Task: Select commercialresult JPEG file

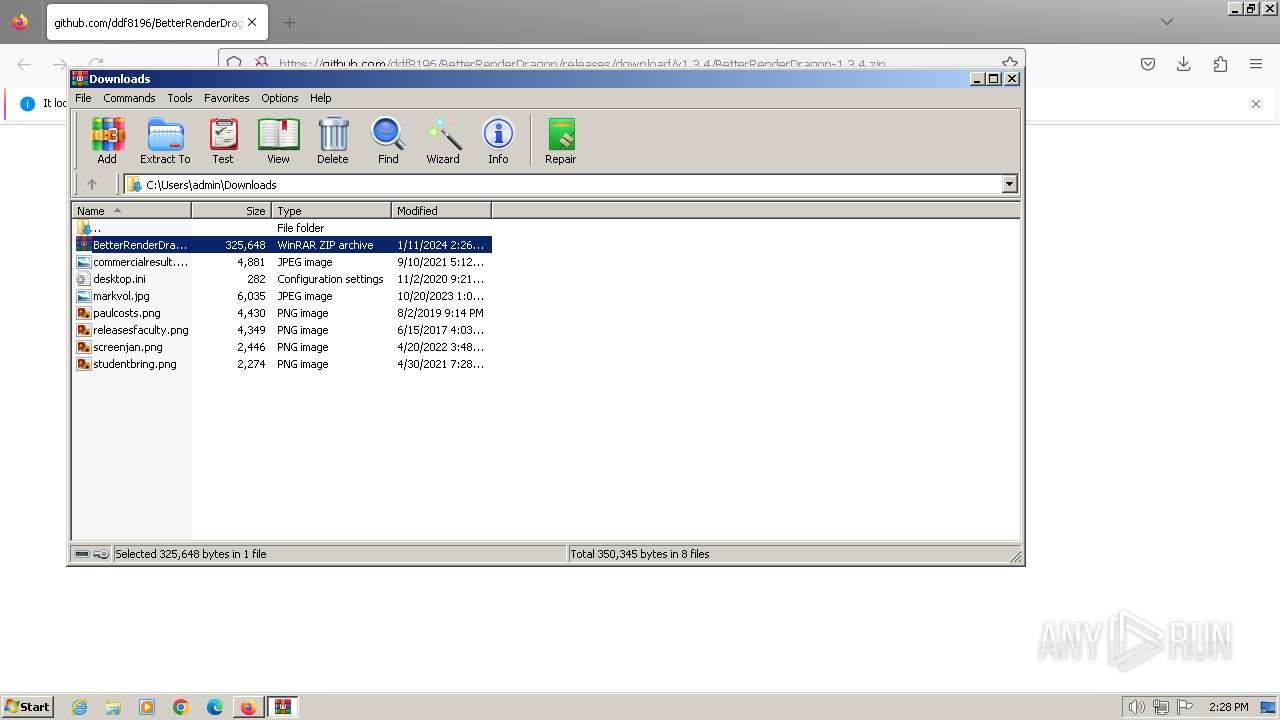Action: click(x=283, y=262)
